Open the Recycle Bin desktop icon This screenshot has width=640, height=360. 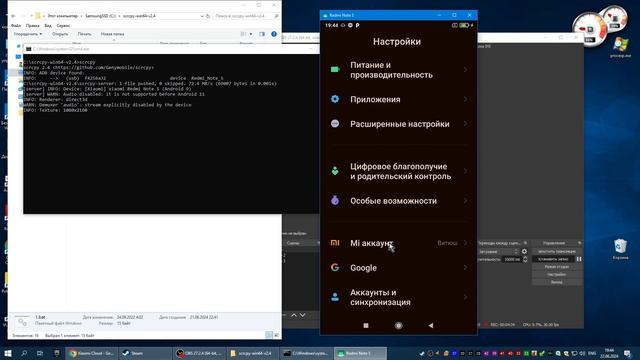[620, 249]
